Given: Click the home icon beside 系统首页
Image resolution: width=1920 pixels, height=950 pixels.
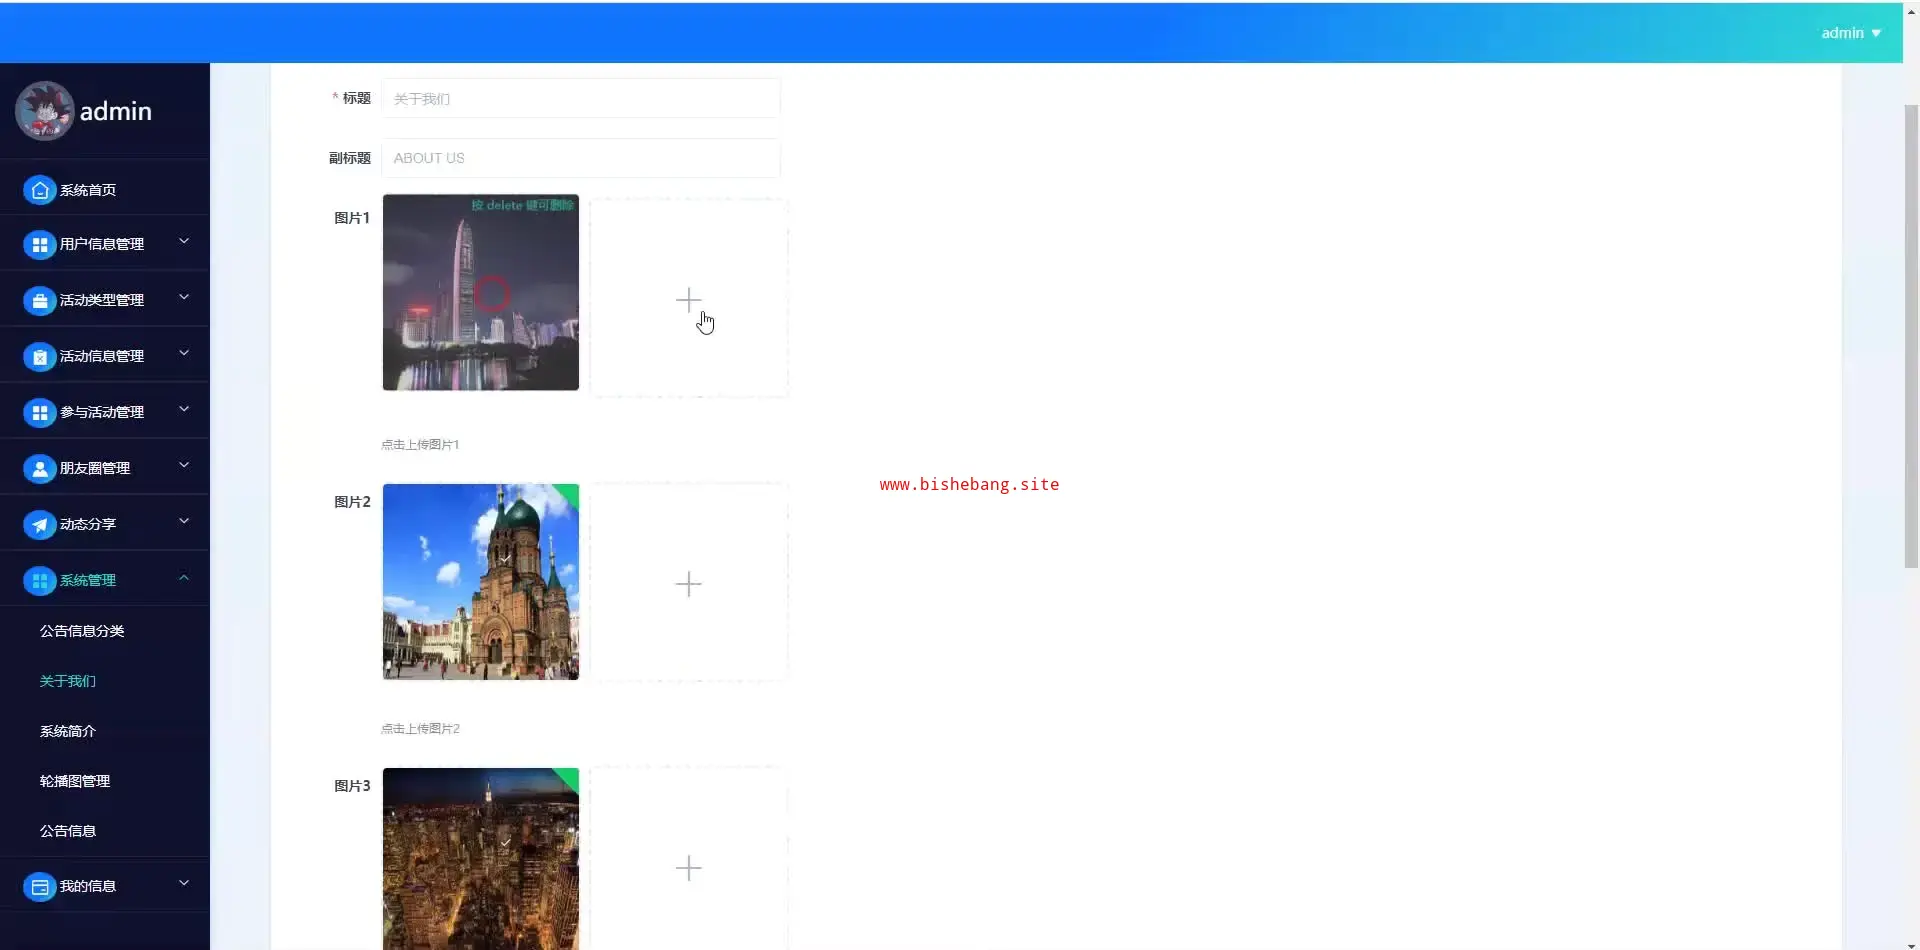Looking at the screenshot, I should coord(40,190).
